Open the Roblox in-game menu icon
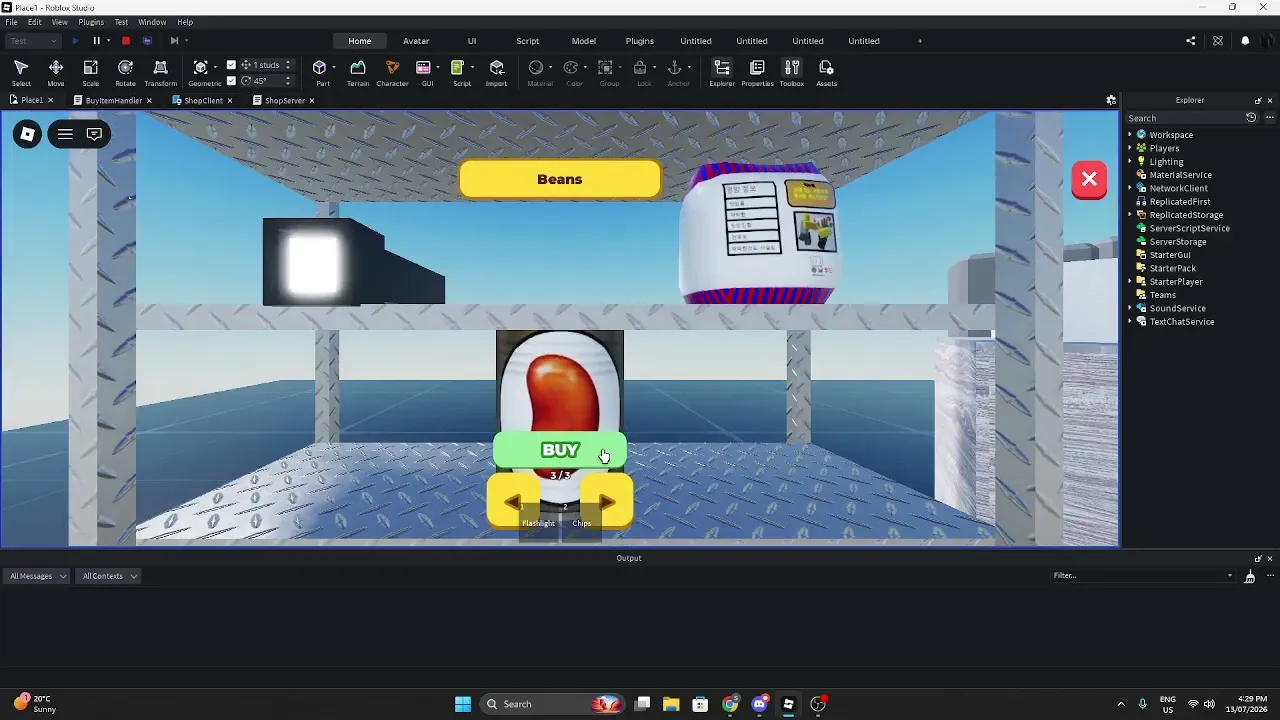 point(28,134)
